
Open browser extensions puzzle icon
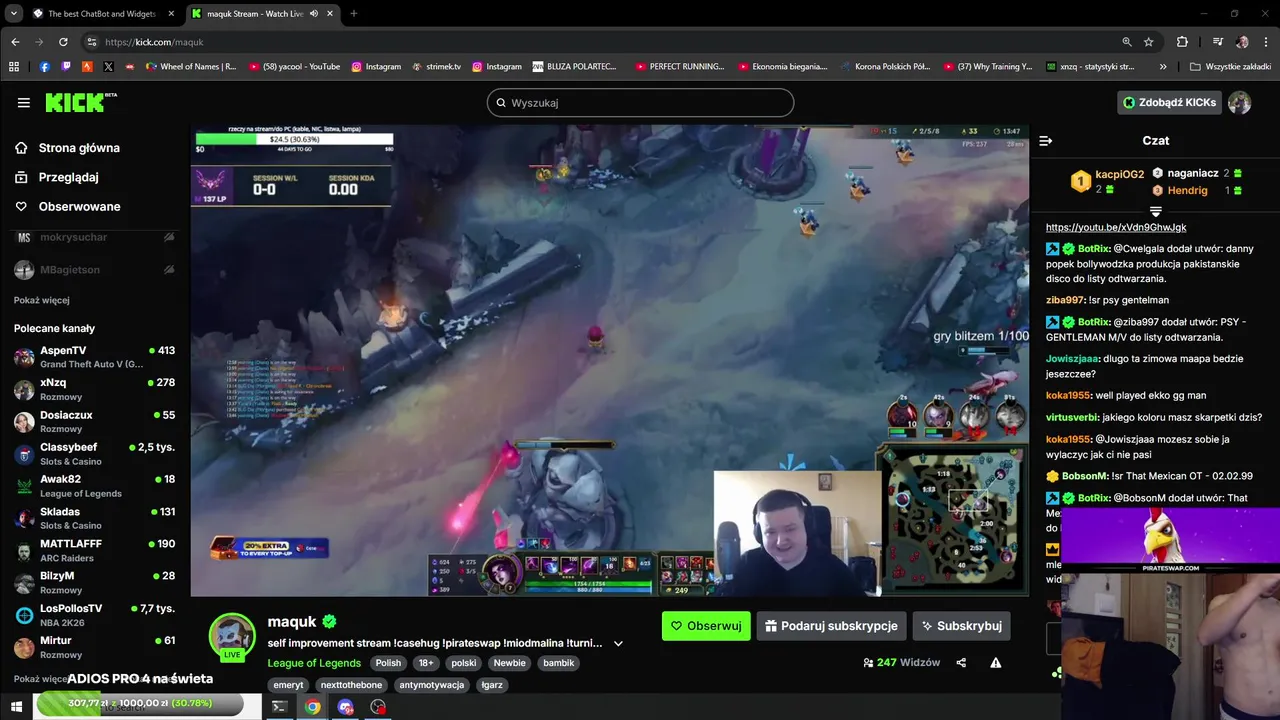pyautogui.click(x=1182, y=42)
